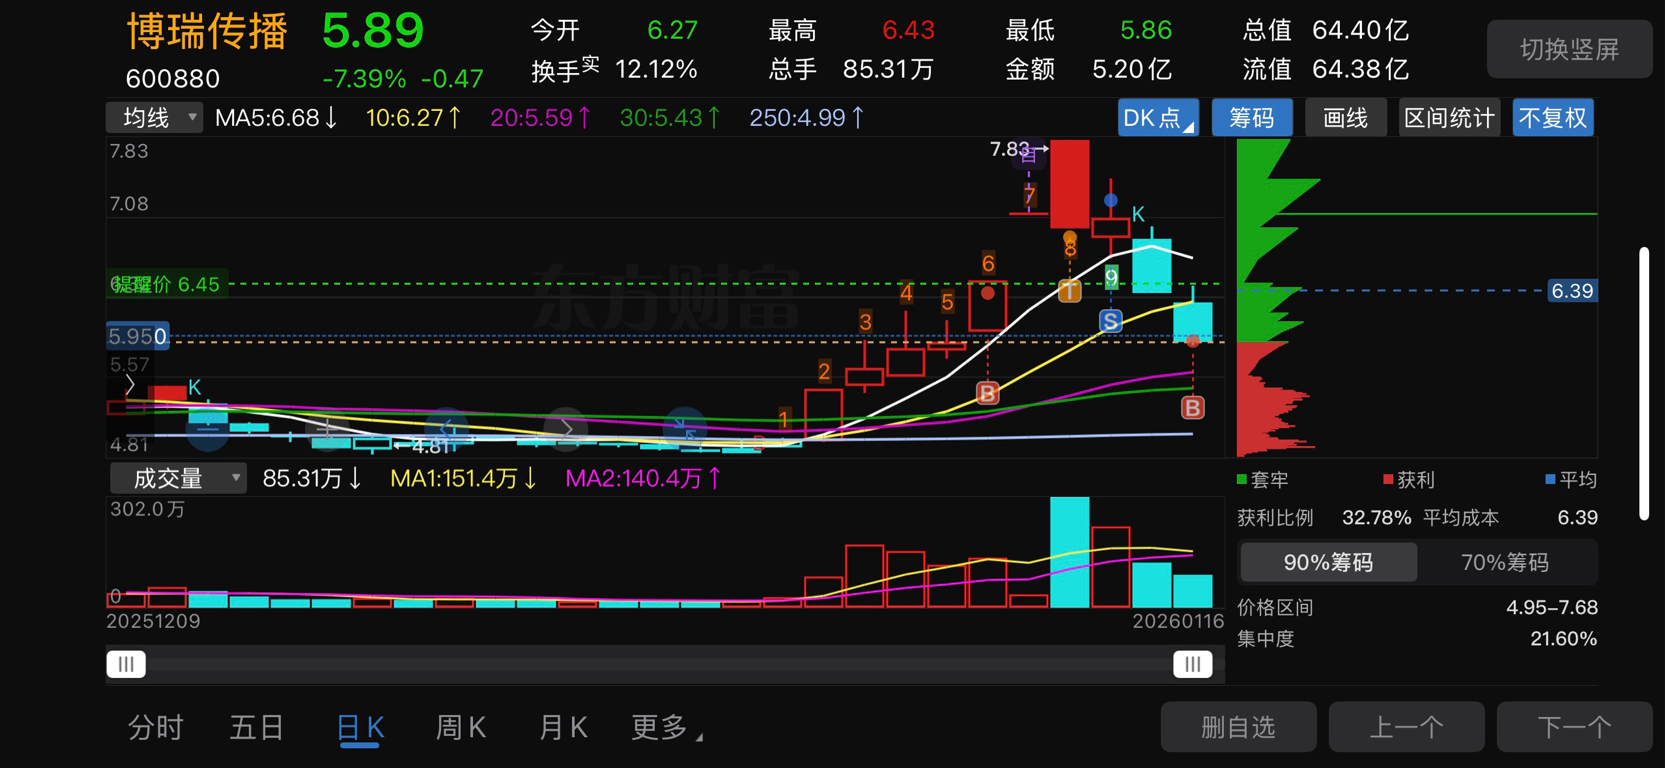Click 切换竖屏 to switch to portrait
1665x769 pixels.
pyautogui.click(x=1569, y=49)
